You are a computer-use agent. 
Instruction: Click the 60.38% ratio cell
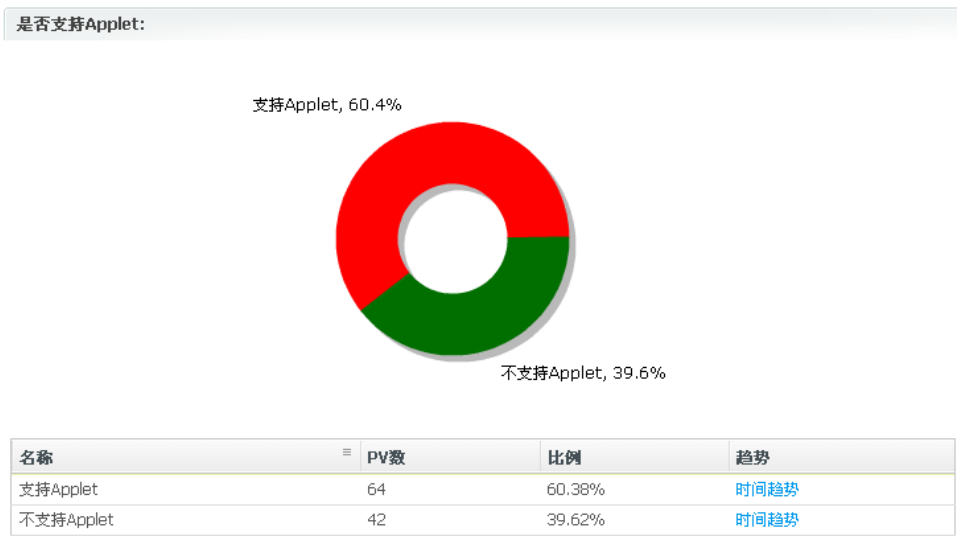576,490
